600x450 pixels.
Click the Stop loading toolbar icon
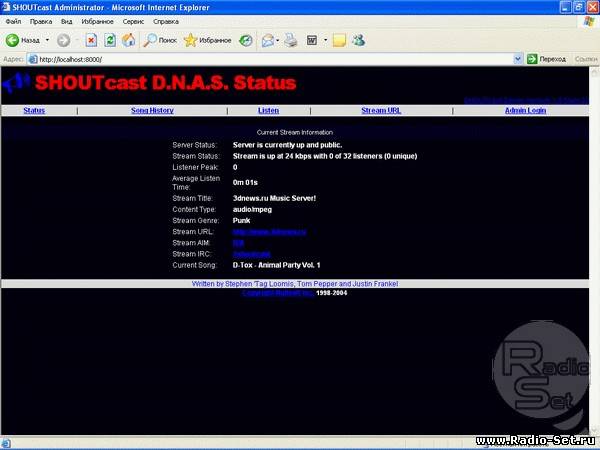coord(91,41)
